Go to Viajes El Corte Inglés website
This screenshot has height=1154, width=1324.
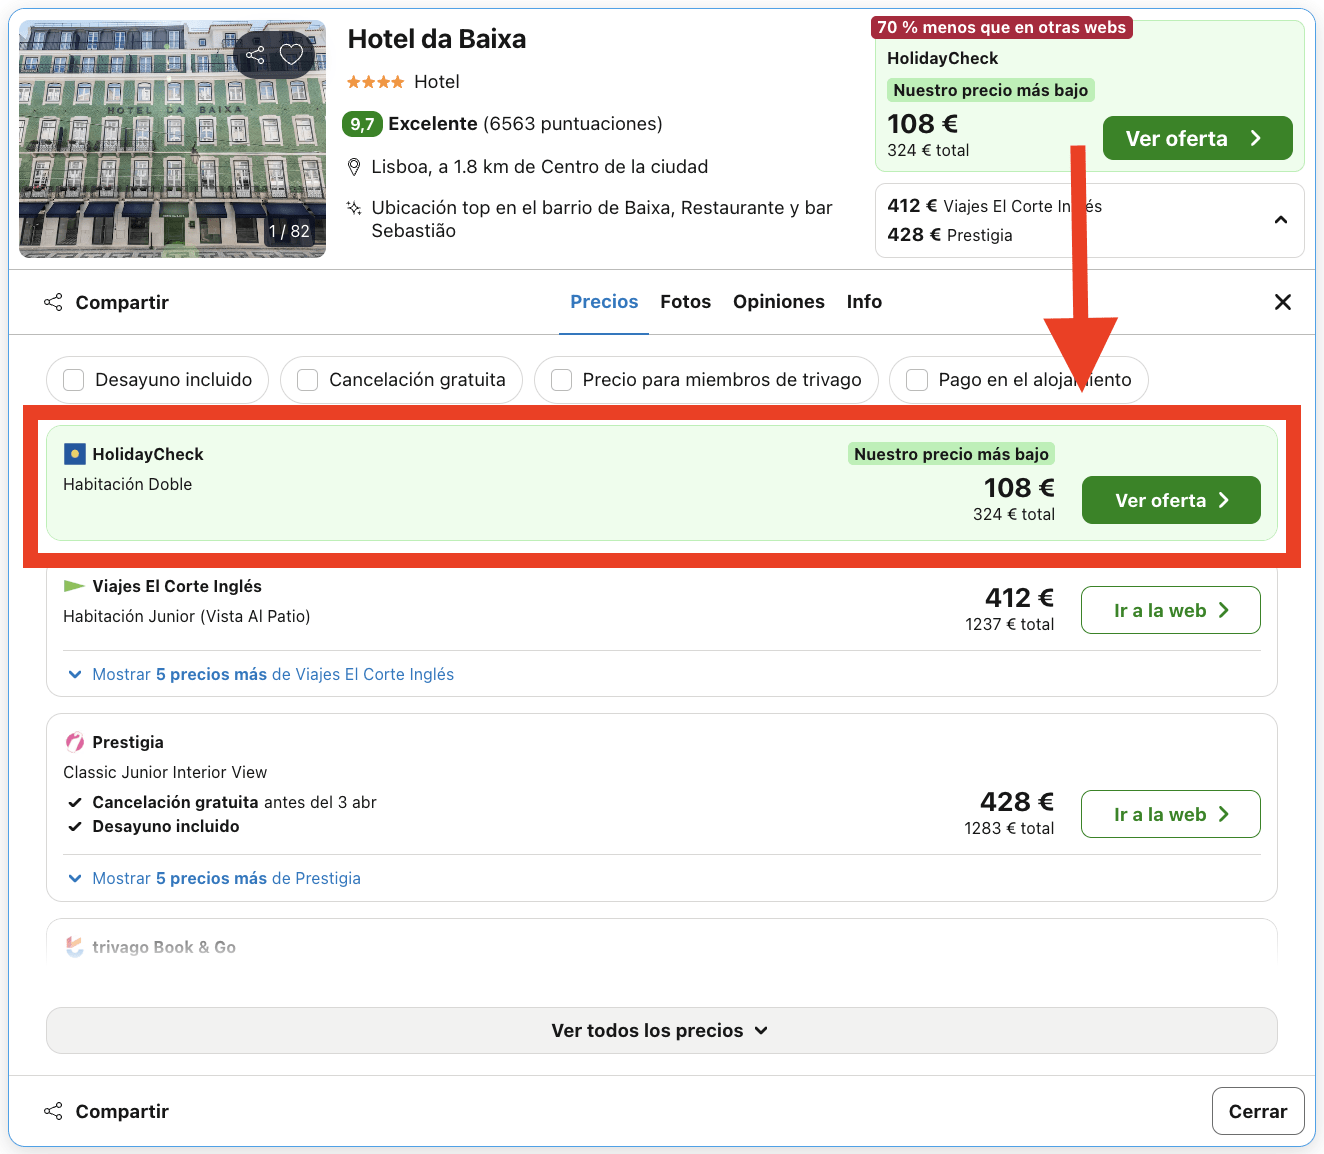(1171, 610)
